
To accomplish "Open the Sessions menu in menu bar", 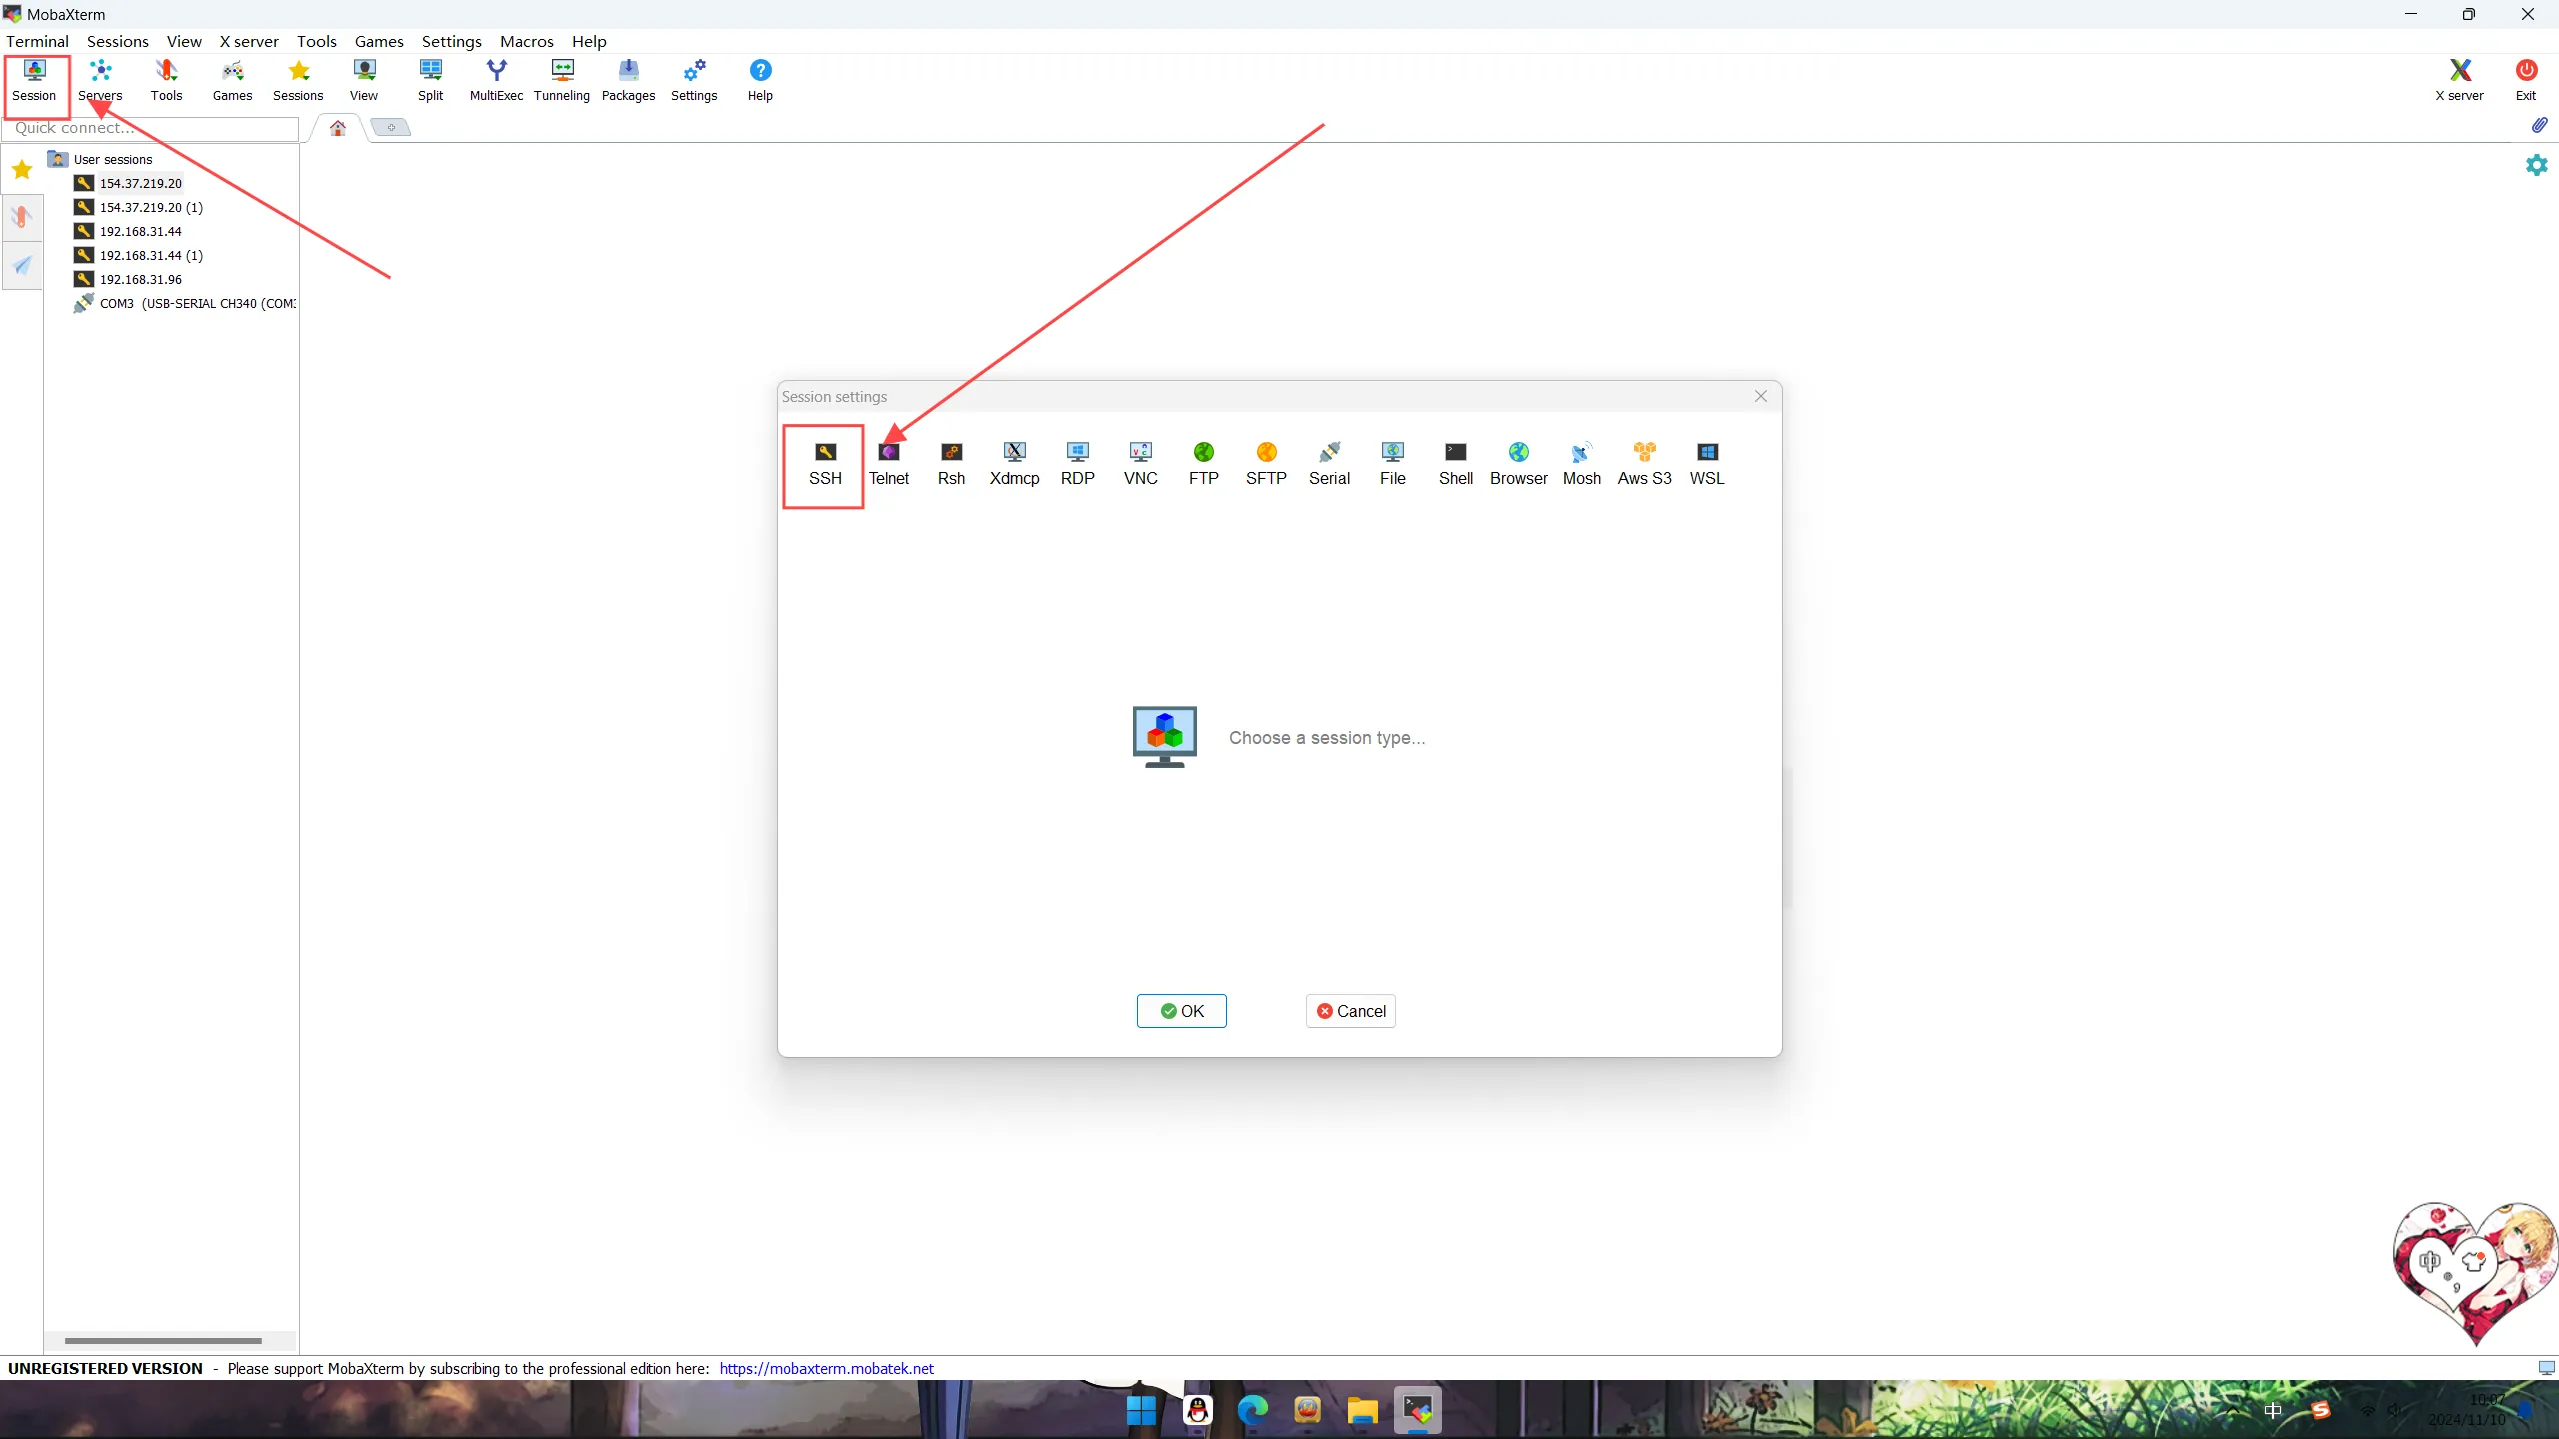I will (x=117, y=41).
